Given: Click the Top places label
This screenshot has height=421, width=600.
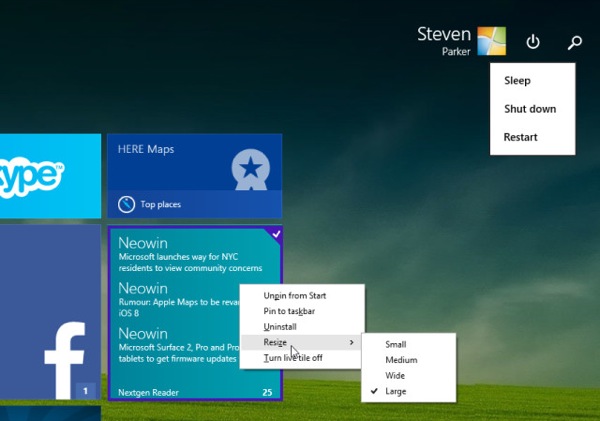Looking at the screenshot, I should click(x=160, y=204).
